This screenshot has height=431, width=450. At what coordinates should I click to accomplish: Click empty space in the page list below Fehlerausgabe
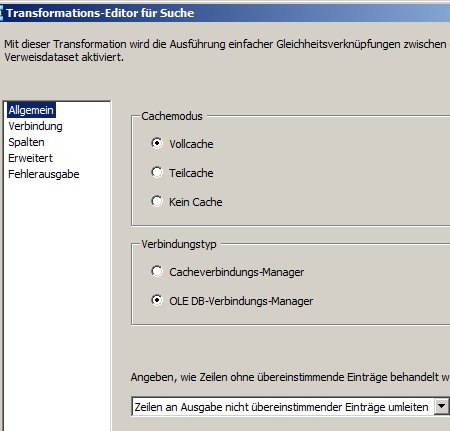[x=57, y=300]
